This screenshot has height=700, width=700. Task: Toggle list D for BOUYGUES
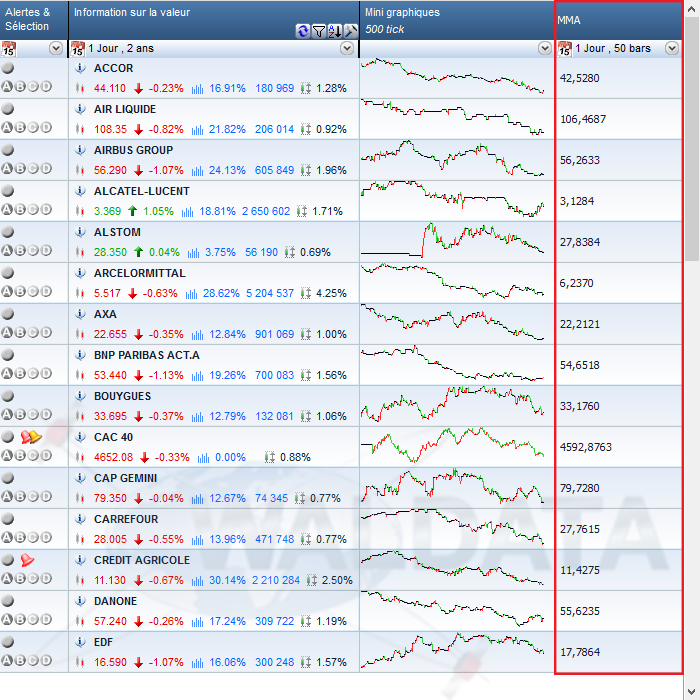click(46, 414)
